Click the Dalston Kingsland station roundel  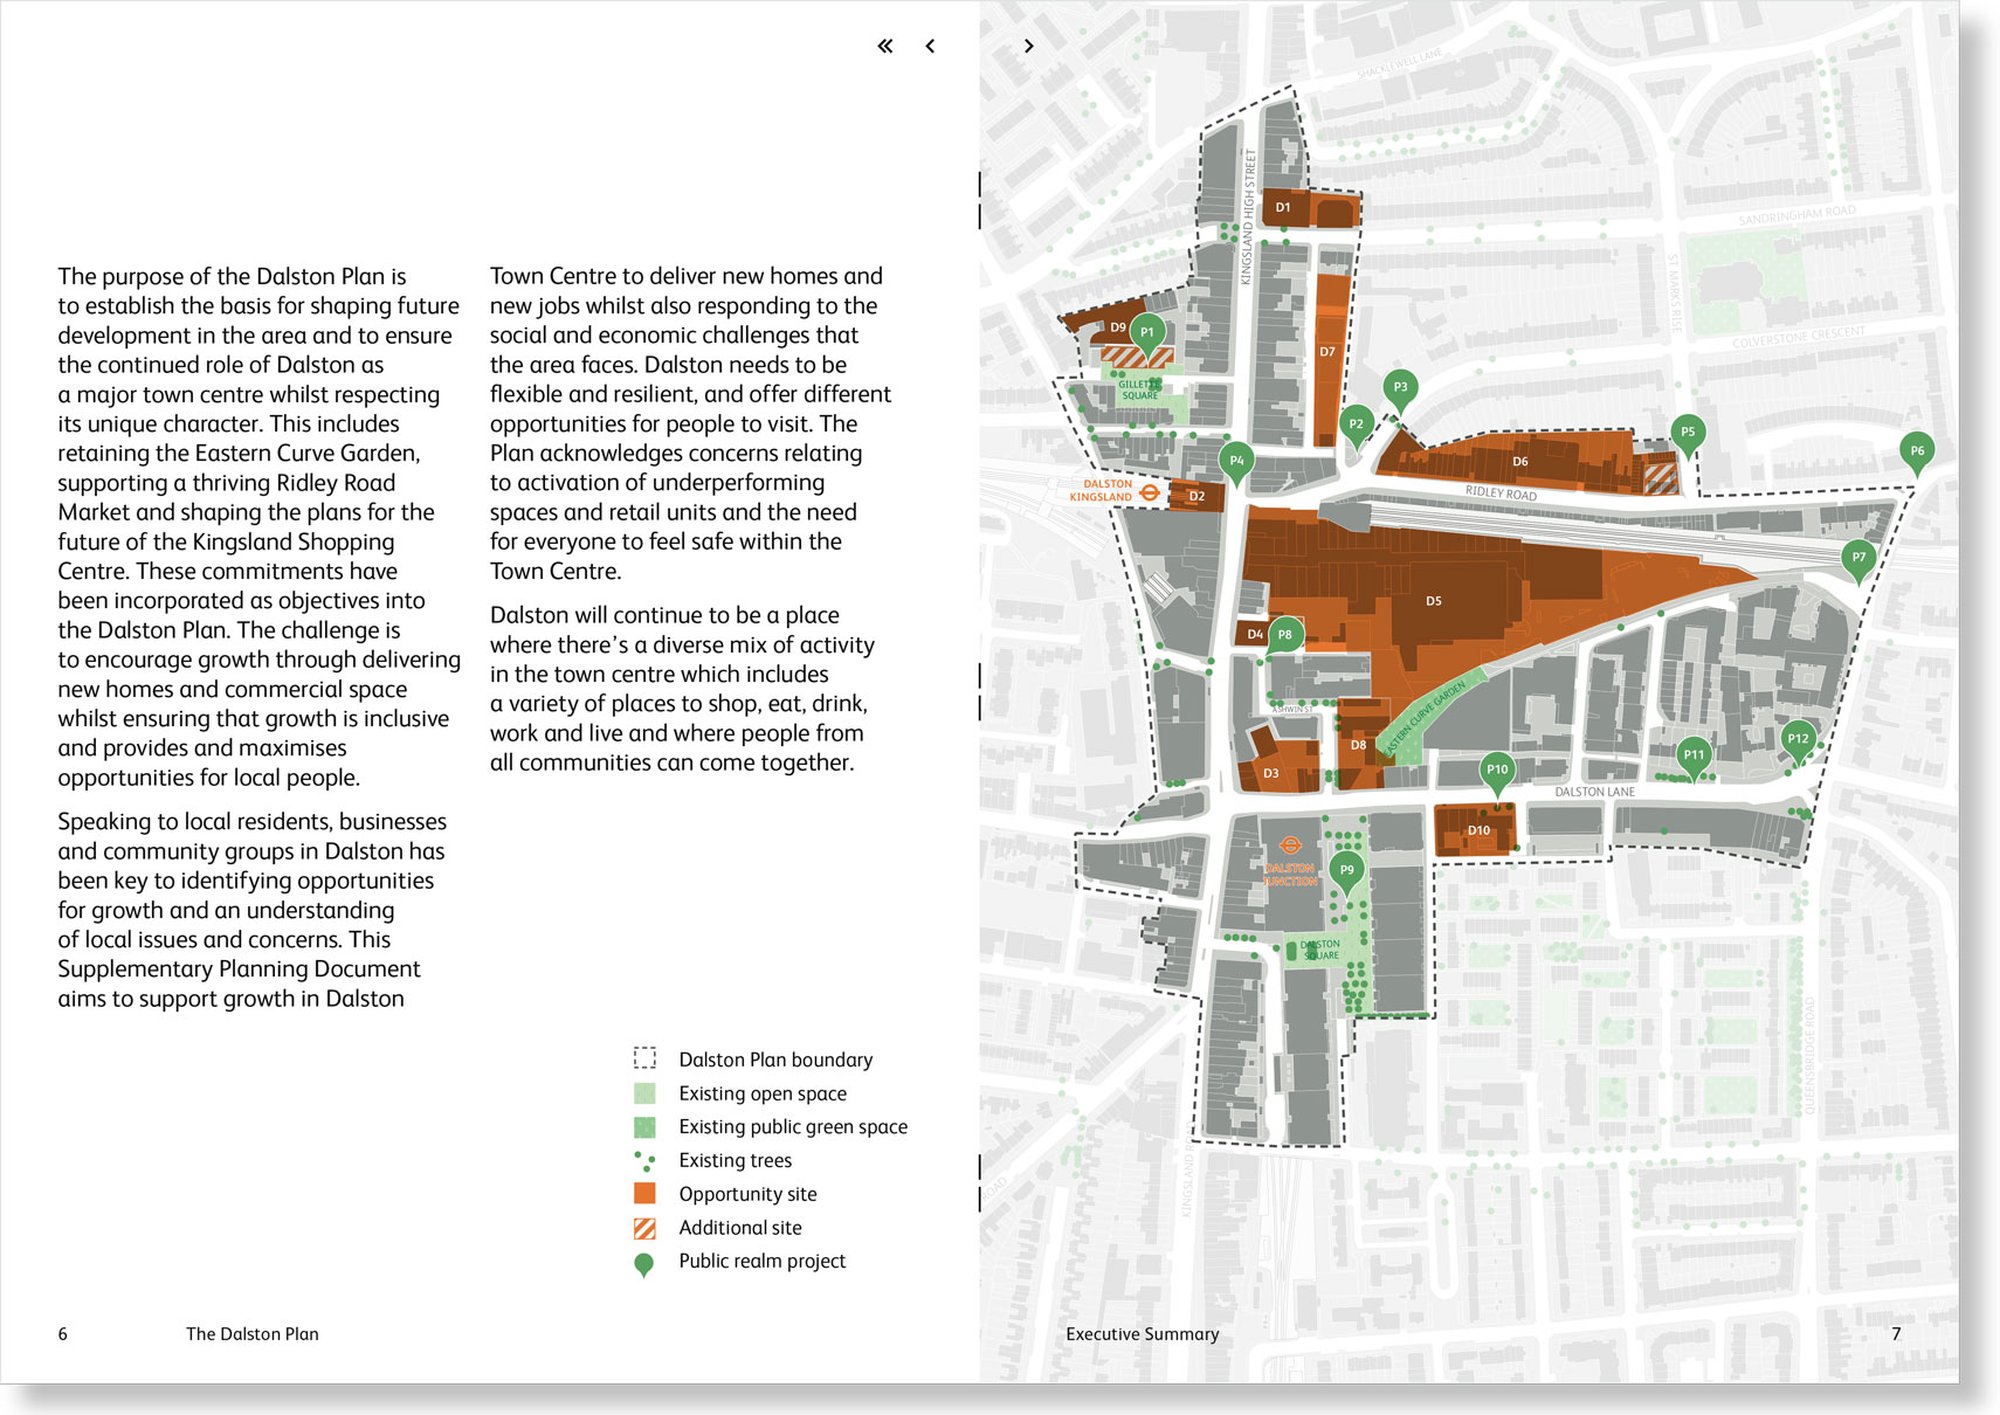[1150, 492]
